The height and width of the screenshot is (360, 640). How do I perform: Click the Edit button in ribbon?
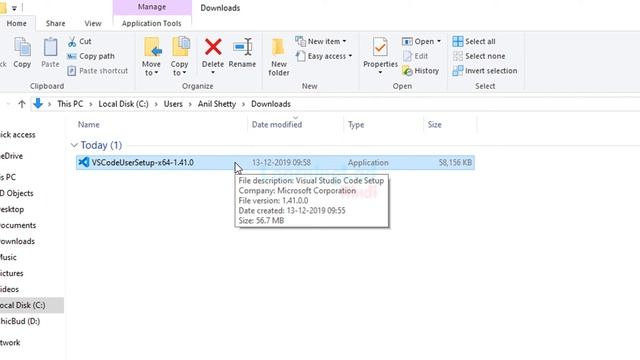tap(415, 56)
